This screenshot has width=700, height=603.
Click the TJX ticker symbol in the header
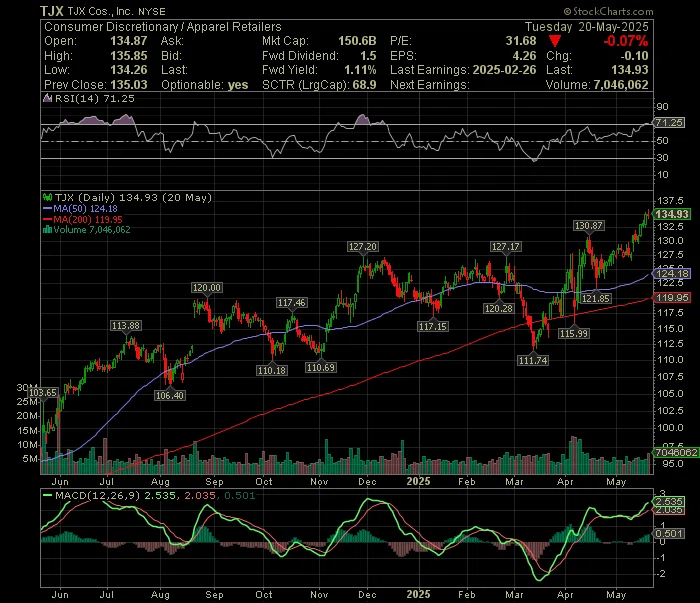(x=52, y=11)
